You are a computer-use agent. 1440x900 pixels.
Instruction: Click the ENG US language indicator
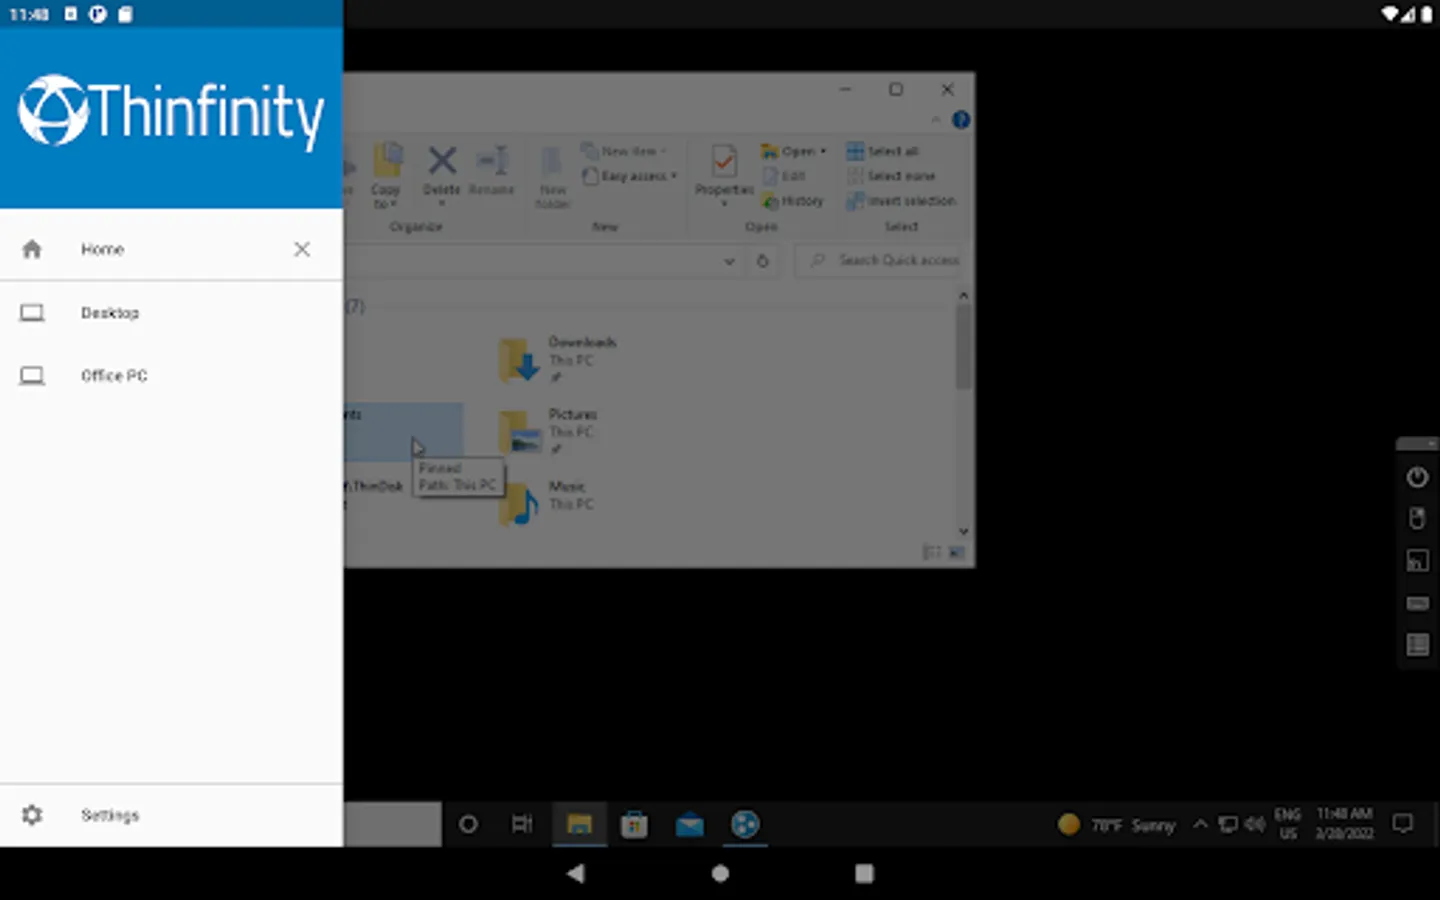[1288, 825]
